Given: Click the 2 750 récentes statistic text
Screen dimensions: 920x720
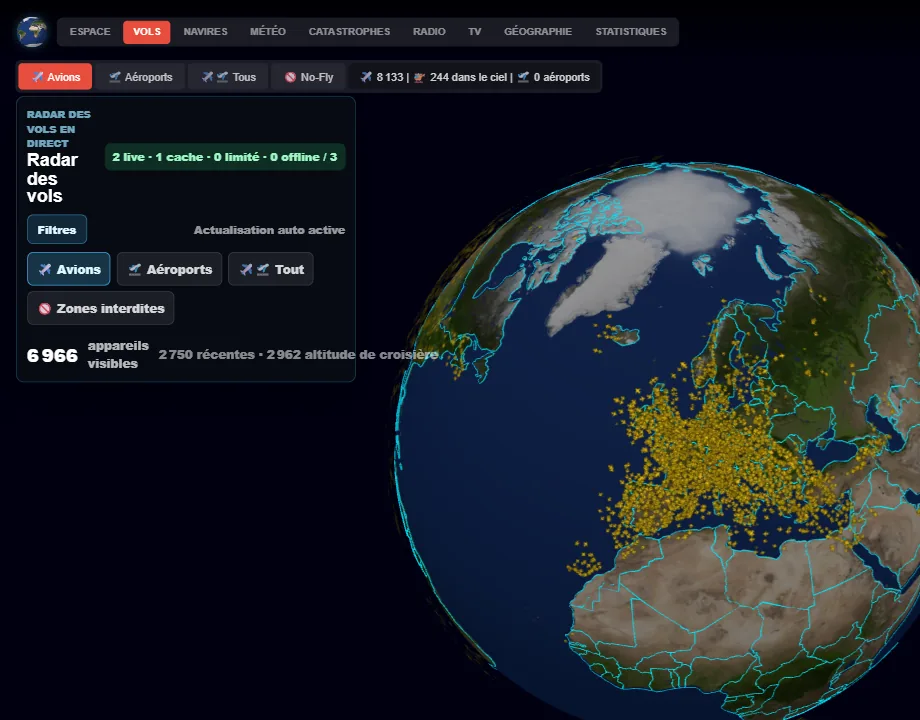Looking at the screenshot, I should (x=207, y=354).
